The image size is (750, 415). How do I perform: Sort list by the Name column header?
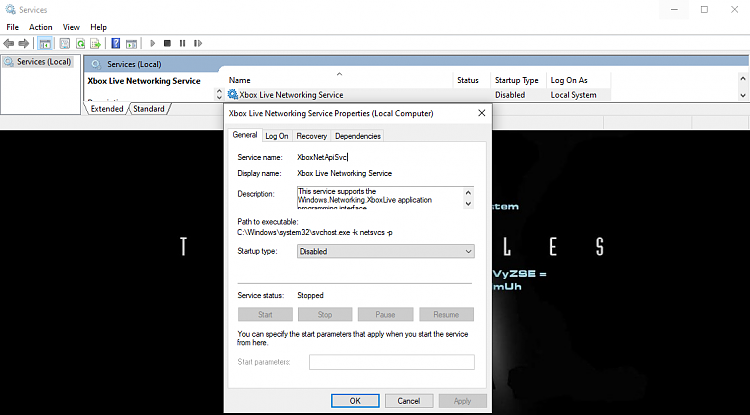(x=339, y=80)
